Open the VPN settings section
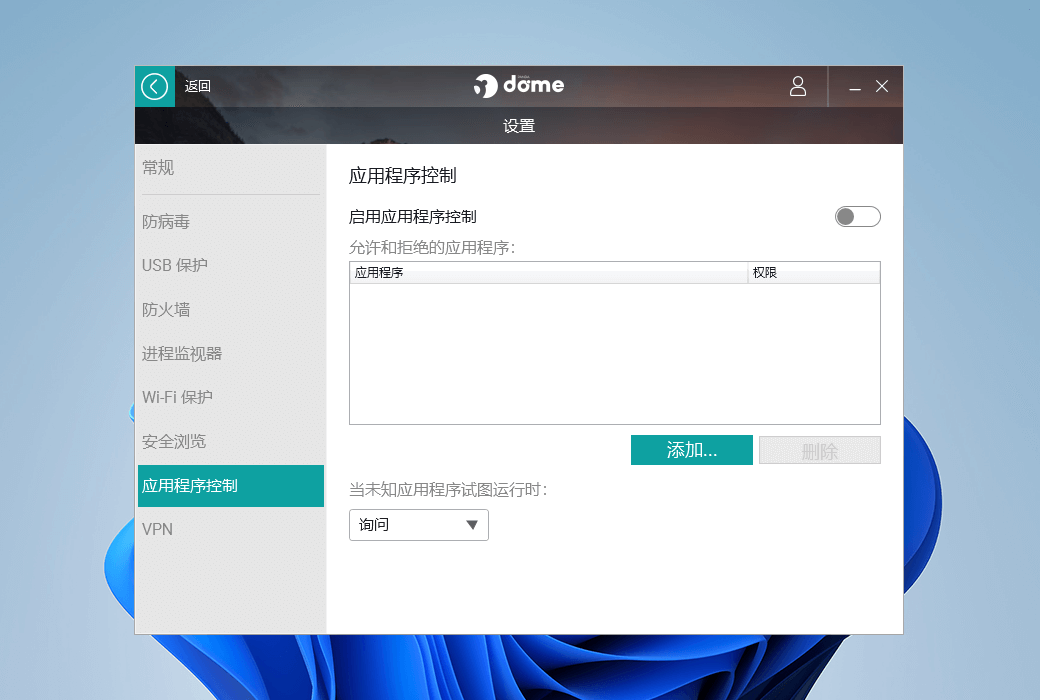Screen dimensions: 1040x700 [158, 530]
